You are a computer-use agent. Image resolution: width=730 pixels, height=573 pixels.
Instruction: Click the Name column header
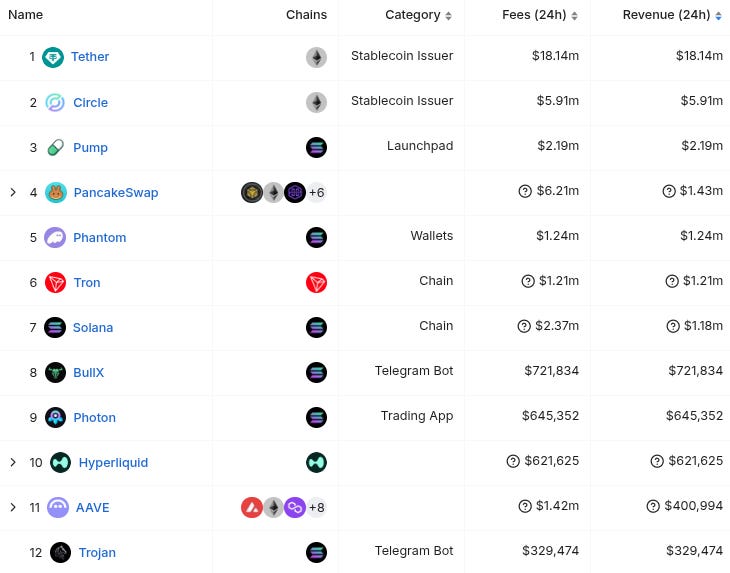[26, 15]
